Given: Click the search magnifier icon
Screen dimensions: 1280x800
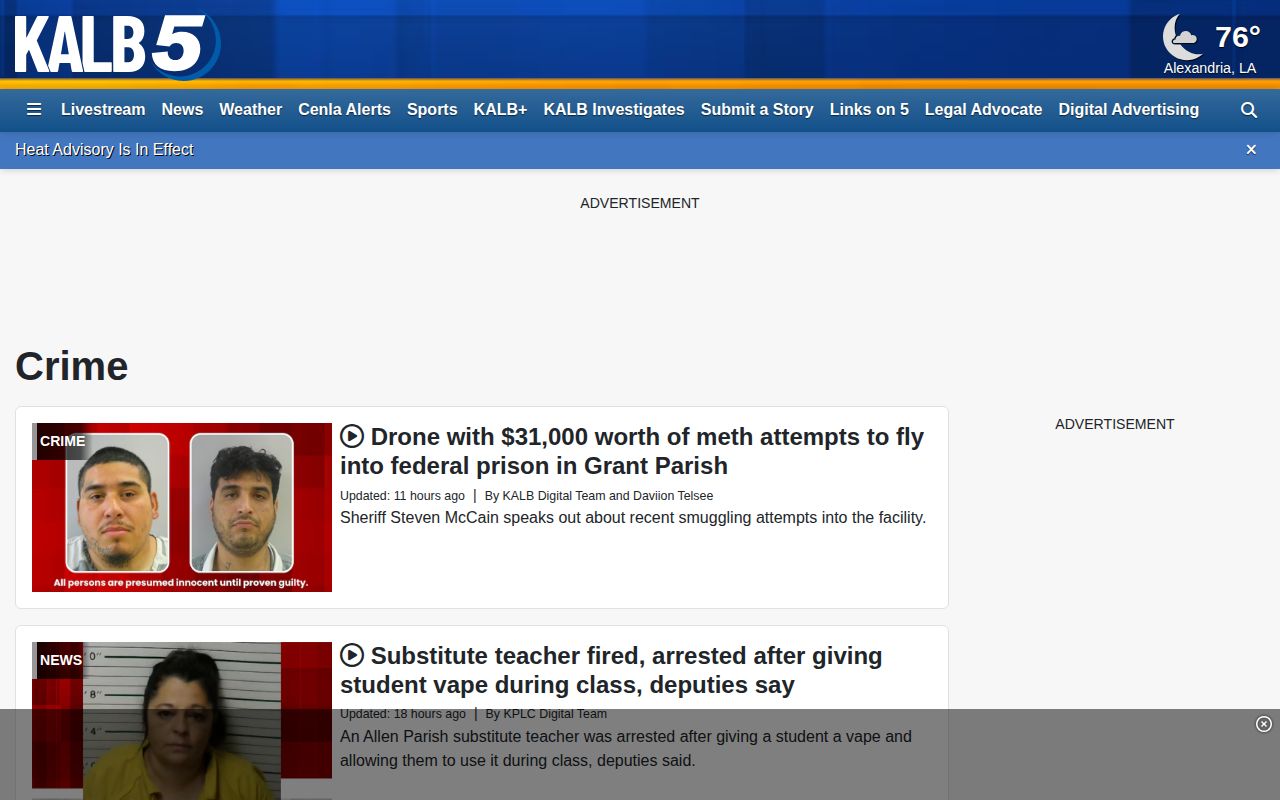Looking at the screenshot, I should pyautogui.click(x=1249, y=110).
